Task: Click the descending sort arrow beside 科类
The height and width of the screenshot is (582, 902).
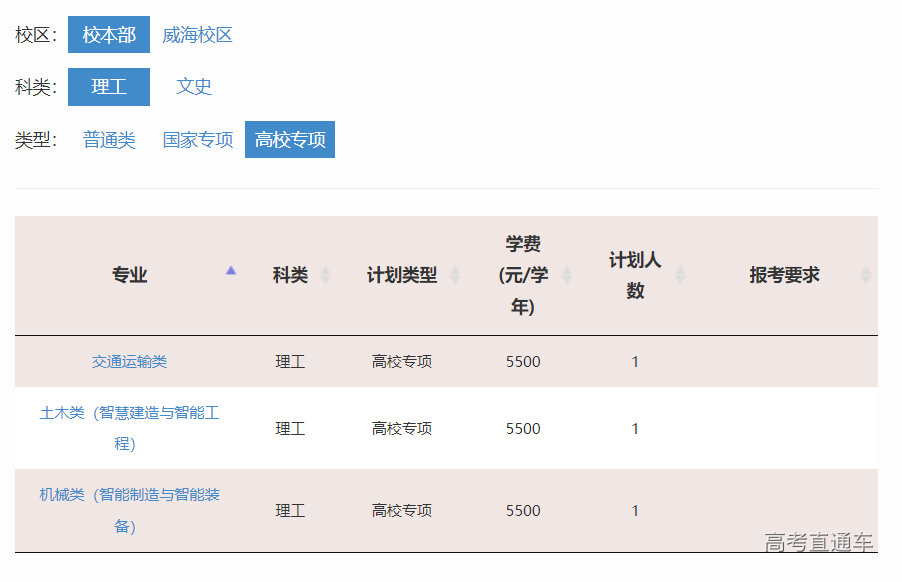Action: coord(324,279)
